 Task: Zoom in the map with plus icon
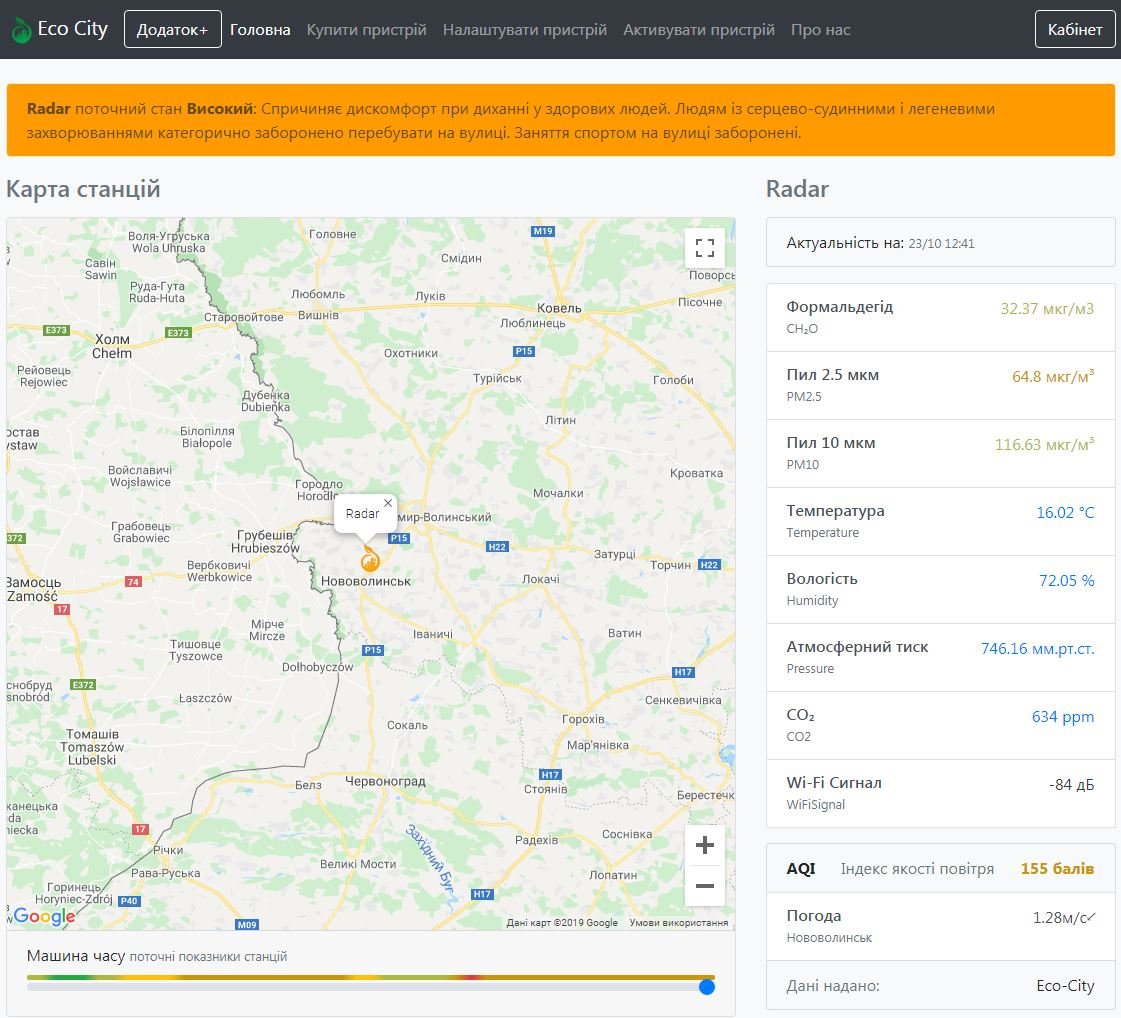(704, 845)
